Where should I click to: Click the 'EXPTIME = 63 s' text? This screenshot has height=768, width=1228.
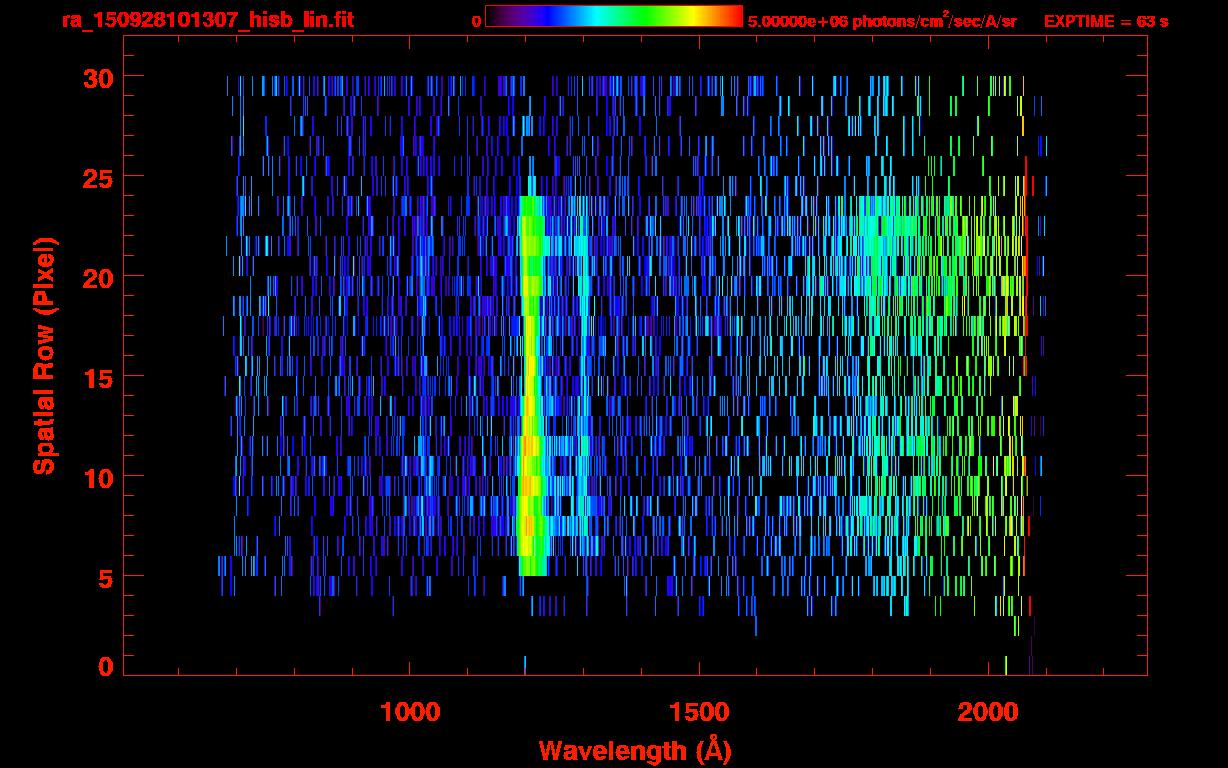pos(1106,21)
